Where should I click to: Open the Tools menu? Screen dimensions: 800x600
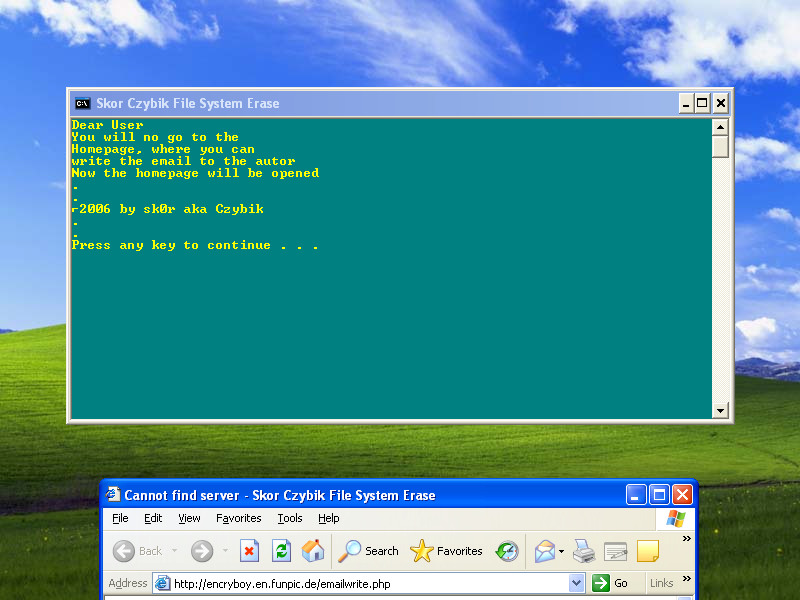(x=290, y=518)
